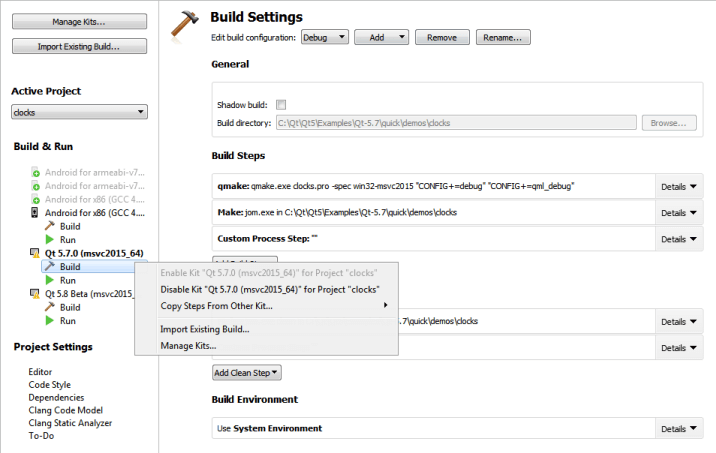716x453 pixels.
Task: Open the Add Clean Step dropdown
Action: click(246, 372)
